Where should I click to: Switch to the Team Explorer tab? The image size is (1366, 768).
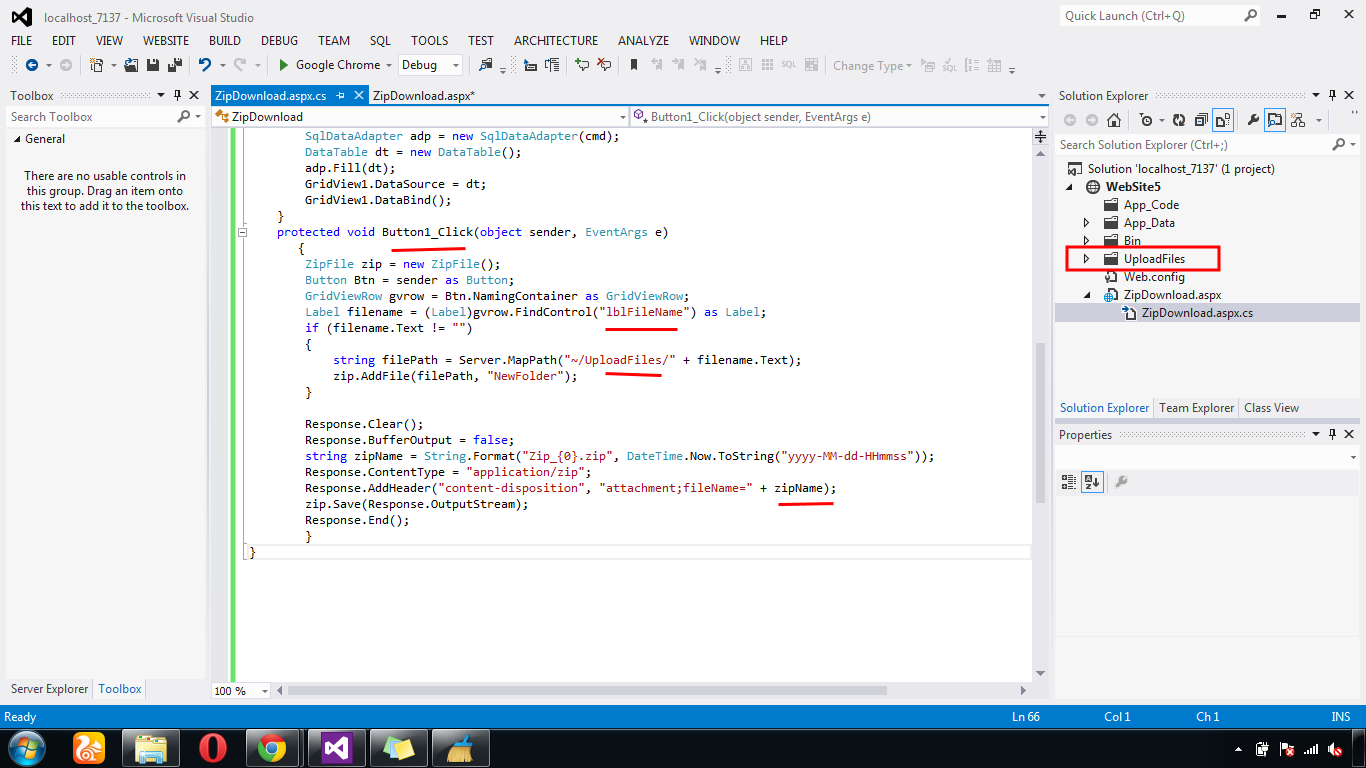pyautogui.click(x=1197, y=408)
